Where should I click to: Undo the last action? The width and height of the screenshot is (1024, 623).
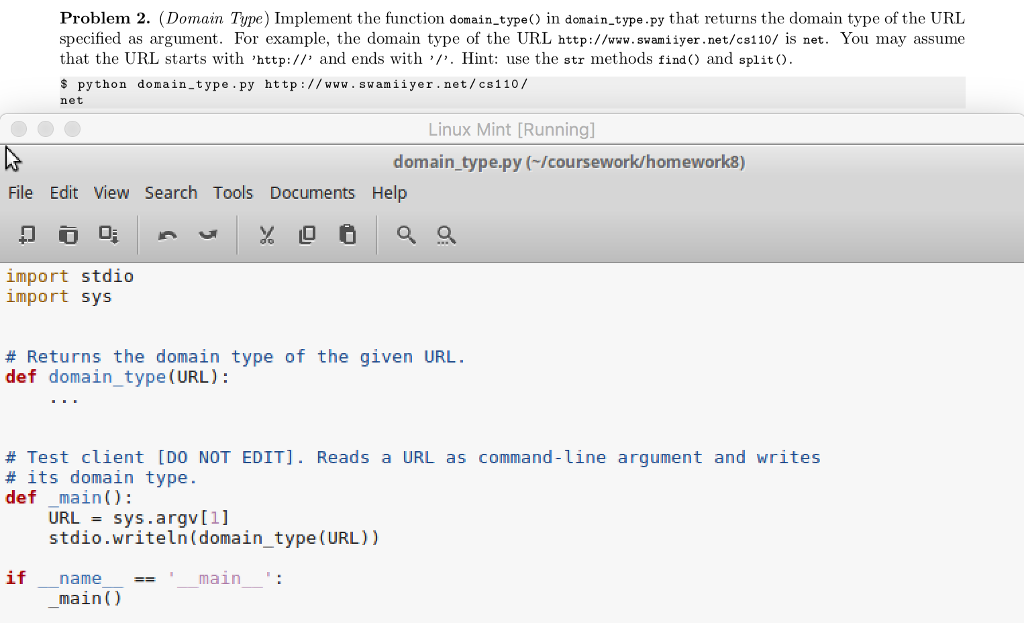[x=167, y=234]
